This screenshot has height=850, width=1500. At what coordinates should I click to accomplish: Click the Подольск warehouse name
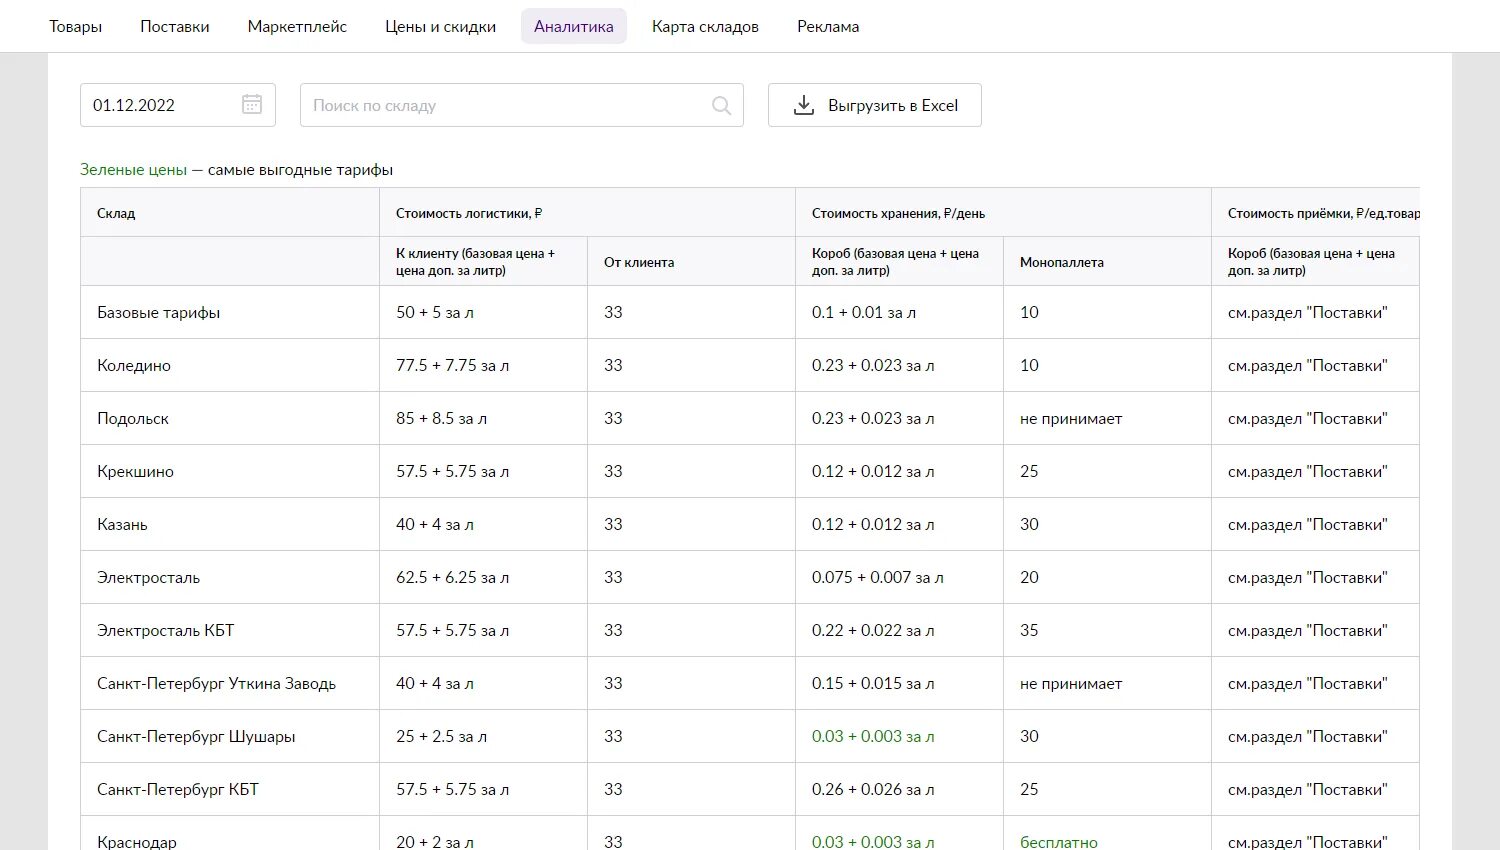[x=133, y=419]
